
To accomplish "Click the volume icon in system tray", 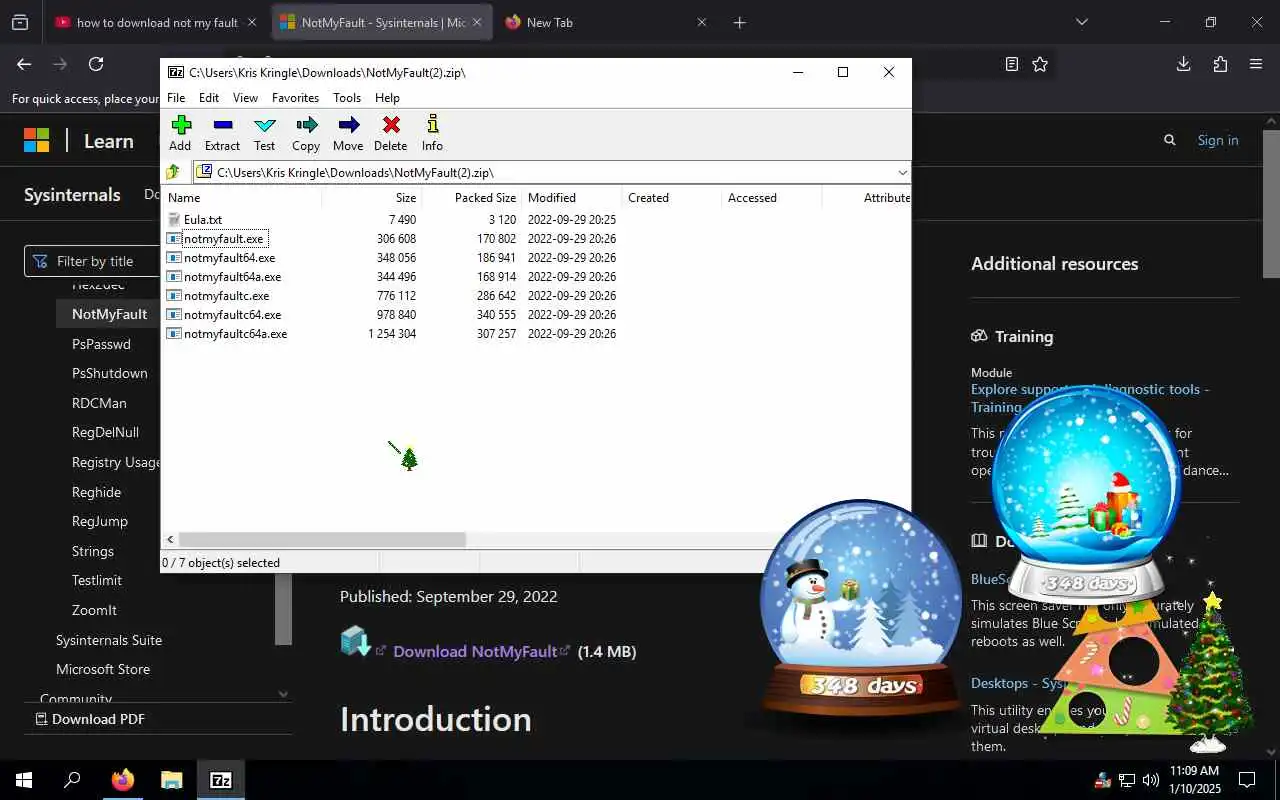I will pyautogui.click(x=1150, y=780).
